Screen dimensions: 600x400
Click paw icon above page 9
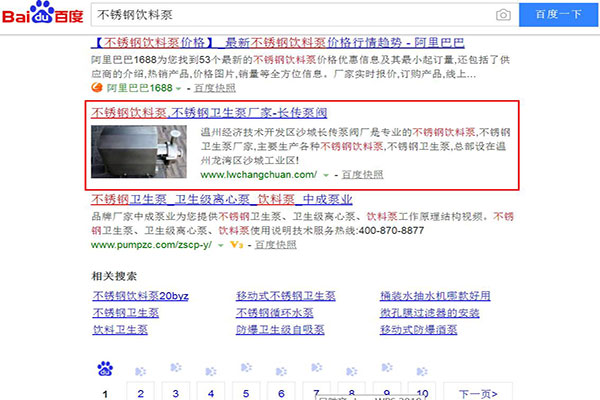(x=387, y=367)
